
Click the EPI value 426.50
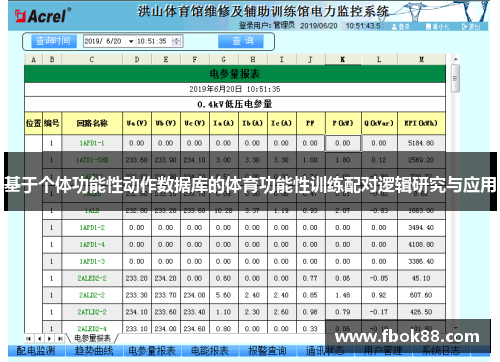(421, 312)
